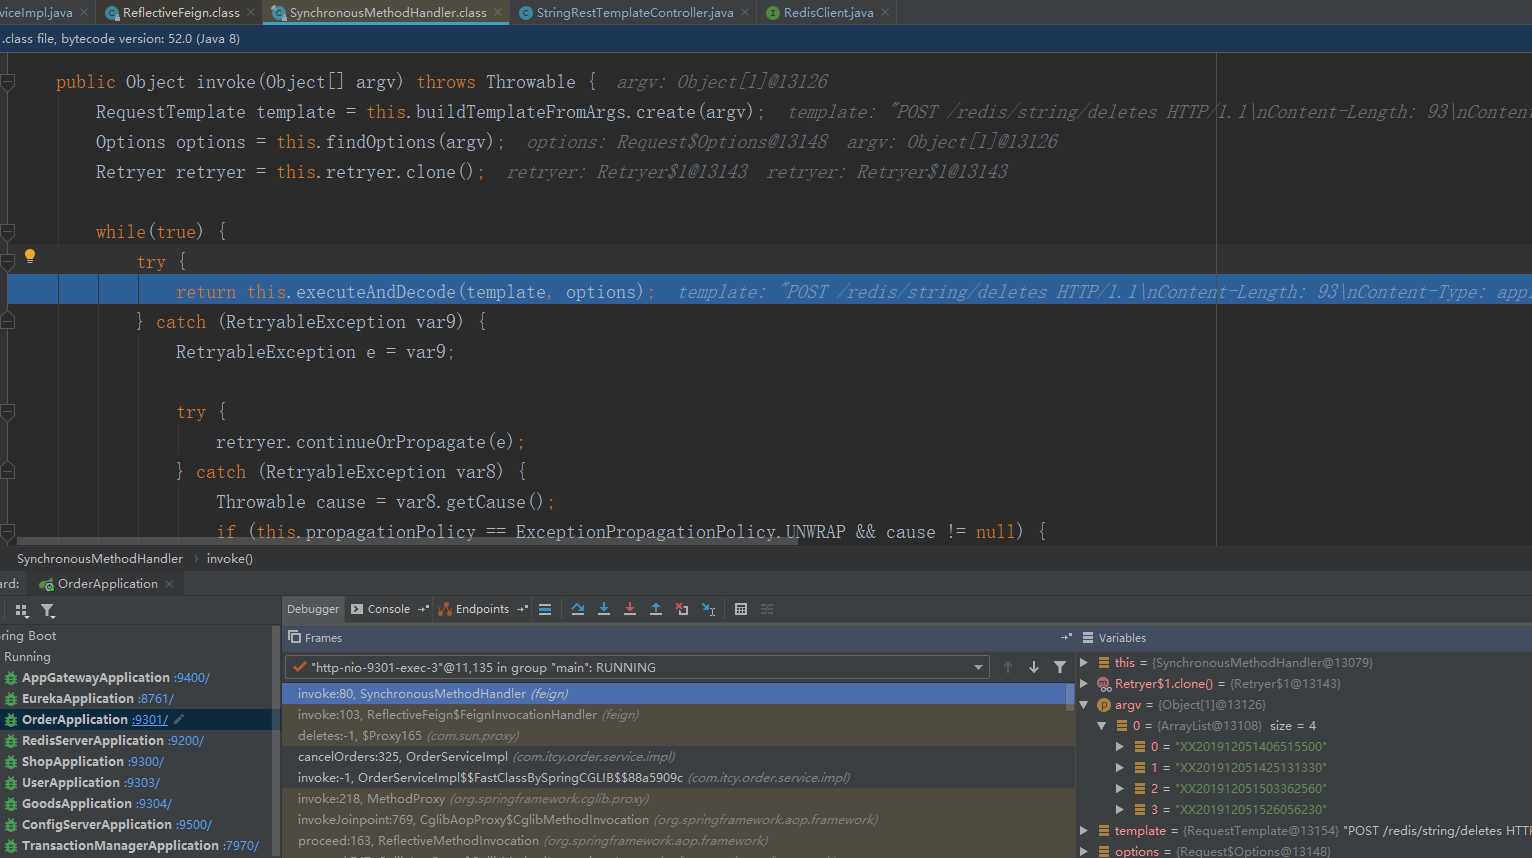Select frame invoke:103 ReflectiveFeign$FeignInvocationHandler
Screen dimensions: 1532x858
click(678, 714)
